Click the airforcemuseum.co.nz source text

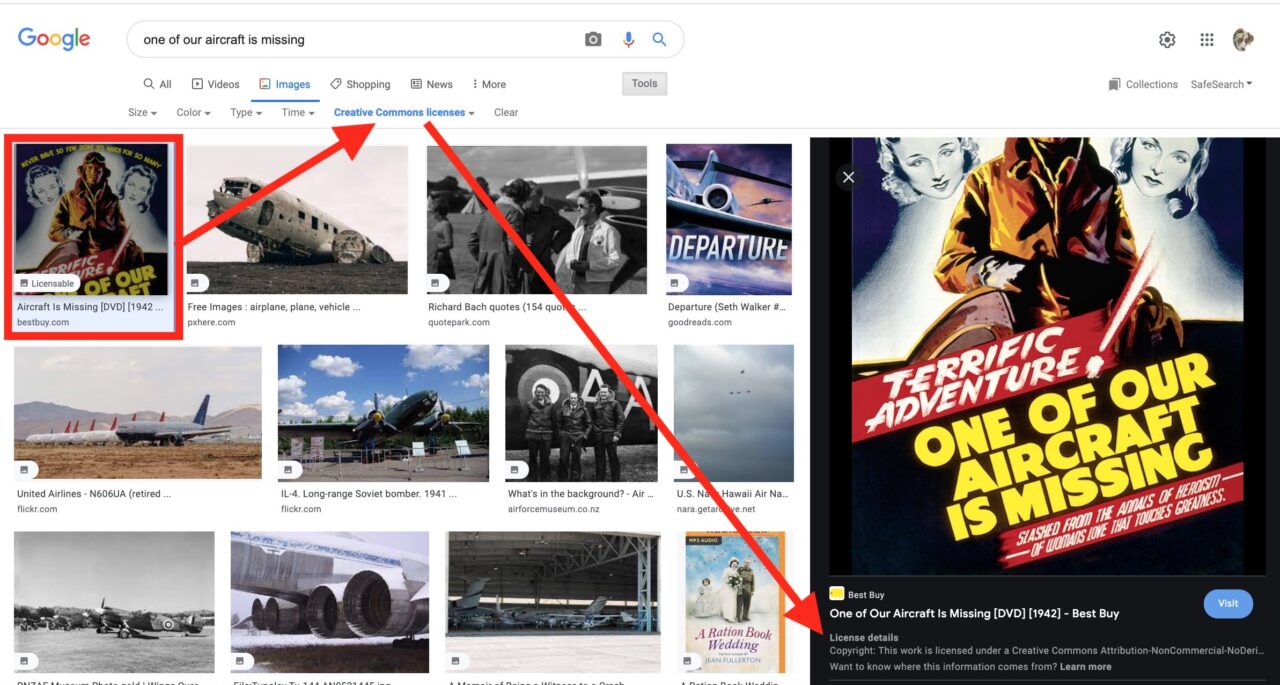[x=553, y=509]
